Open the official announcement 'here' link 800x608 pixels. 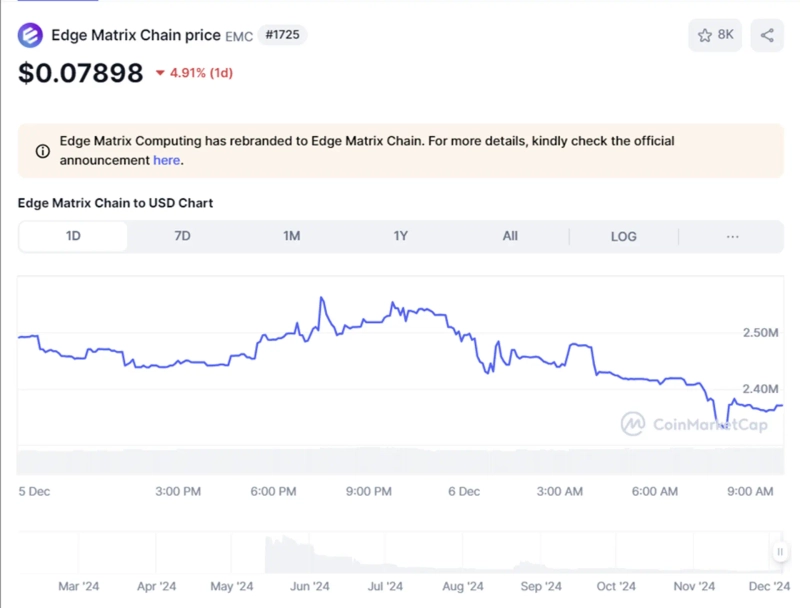tap(166, 160)
